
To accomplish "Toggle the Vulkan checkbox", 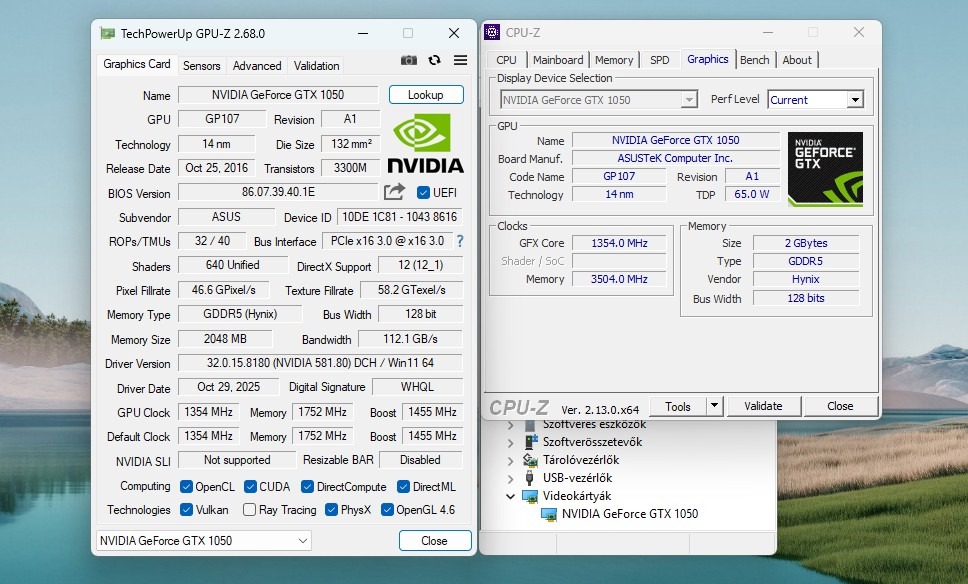I will click(x=186, y=509).
